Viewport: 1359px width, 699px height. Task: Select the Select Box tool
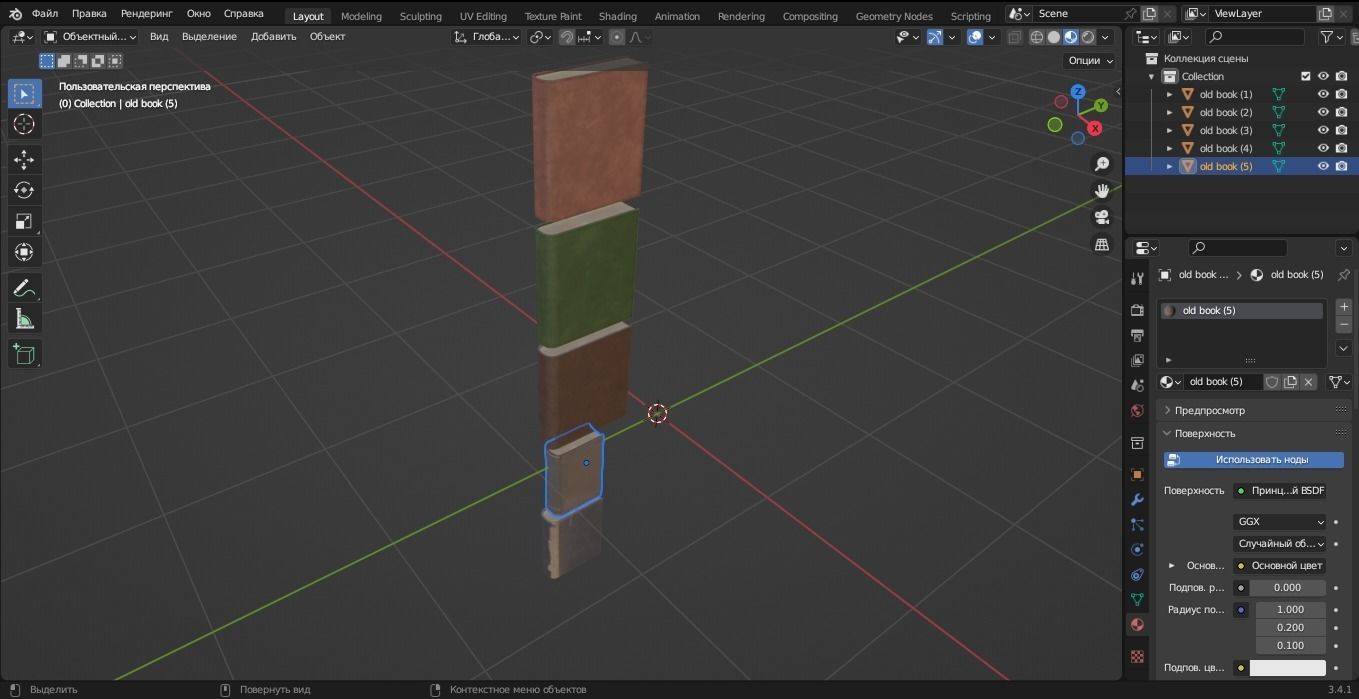24,93
